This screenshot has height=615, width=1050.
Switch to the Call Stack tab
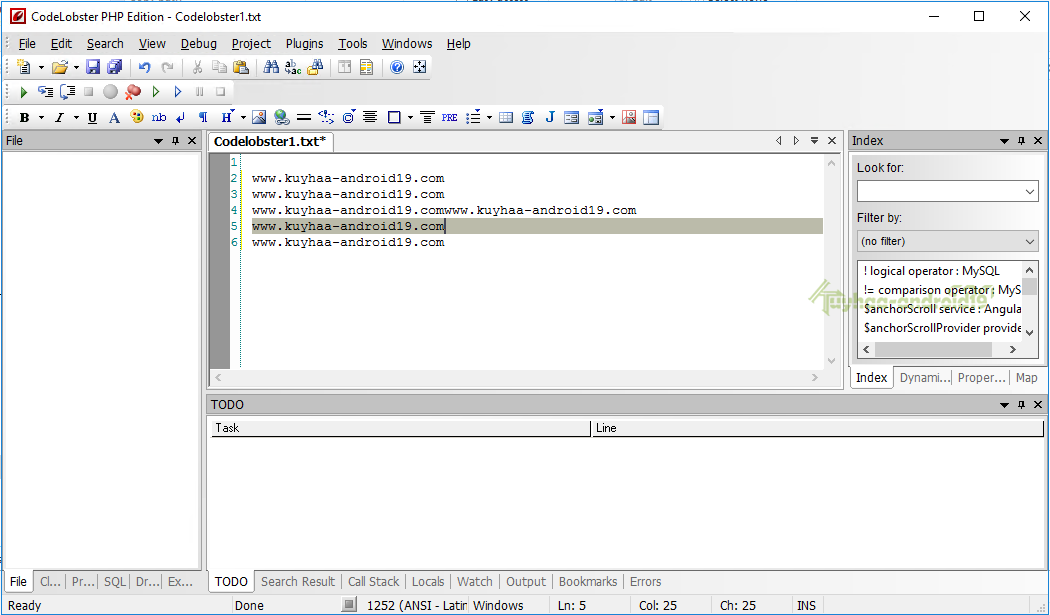(x=374, y=582)
